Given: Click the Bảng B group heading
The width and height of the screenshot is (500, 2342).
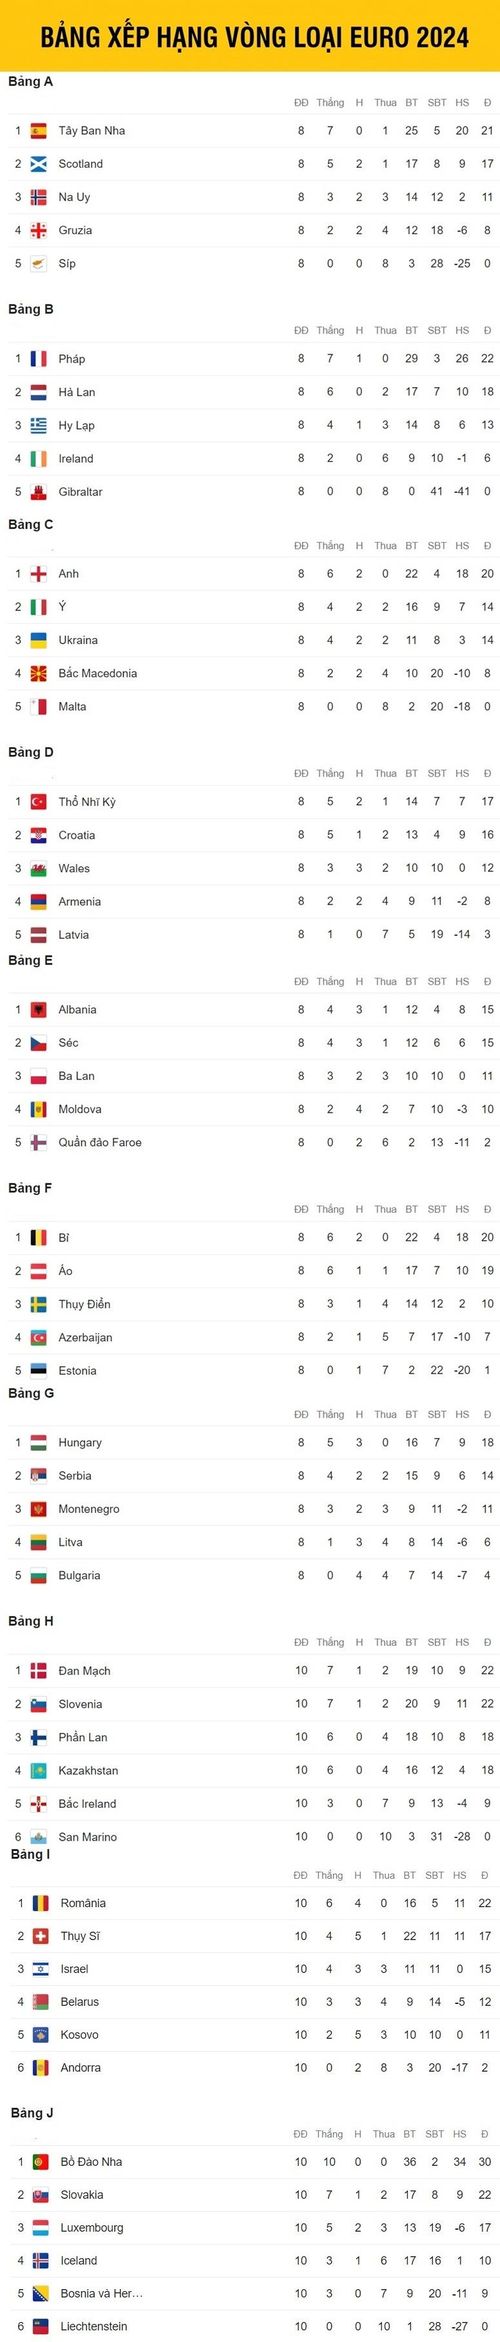Looking at the screenshot, I should tap(31, 309).
